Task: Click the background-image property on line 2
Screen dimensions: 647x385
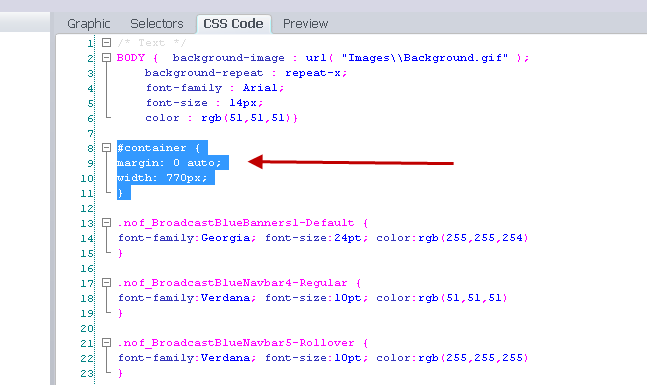Action: (229, 58)
